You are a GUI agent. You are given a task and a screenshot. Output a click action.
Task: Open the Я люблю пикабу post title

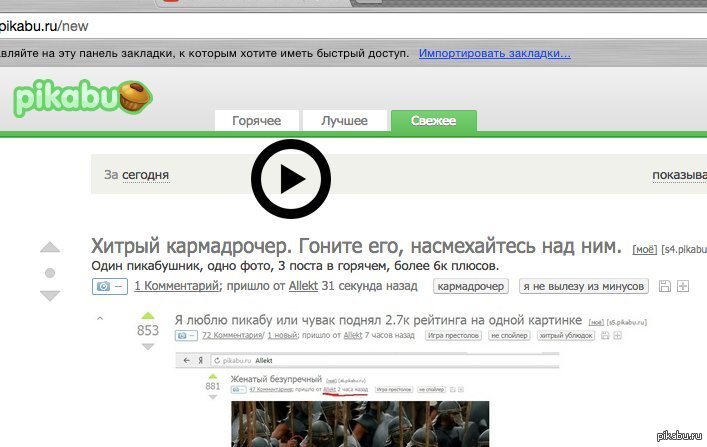click(x=378, y=320)
